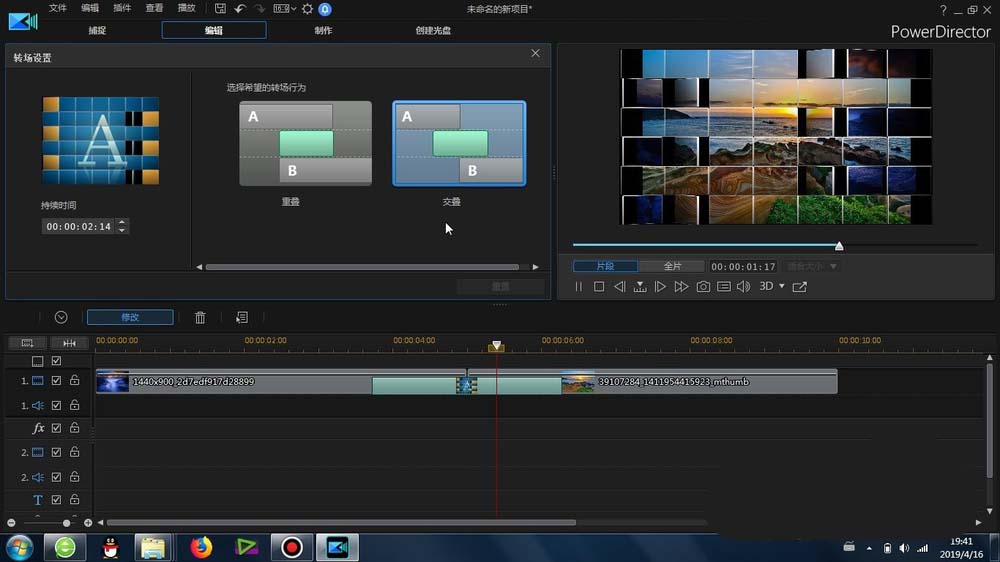1000x562 pixels.
Task: Click the trash delete icon above timeline
Action: pyautogui.click(x=200, y=317)
